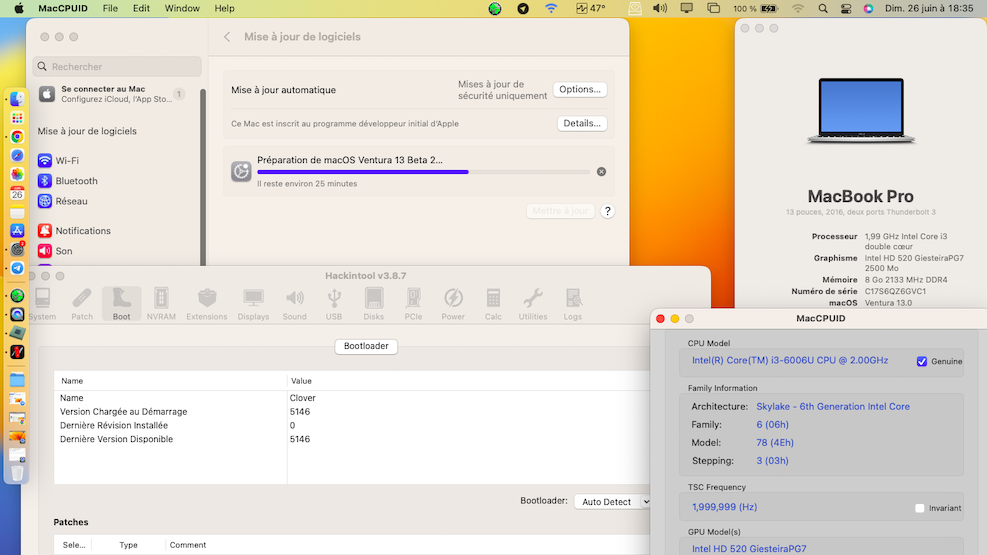The image size is (987, 555).
Task: Click the Details... button for developer program
Action: [582, 123]
